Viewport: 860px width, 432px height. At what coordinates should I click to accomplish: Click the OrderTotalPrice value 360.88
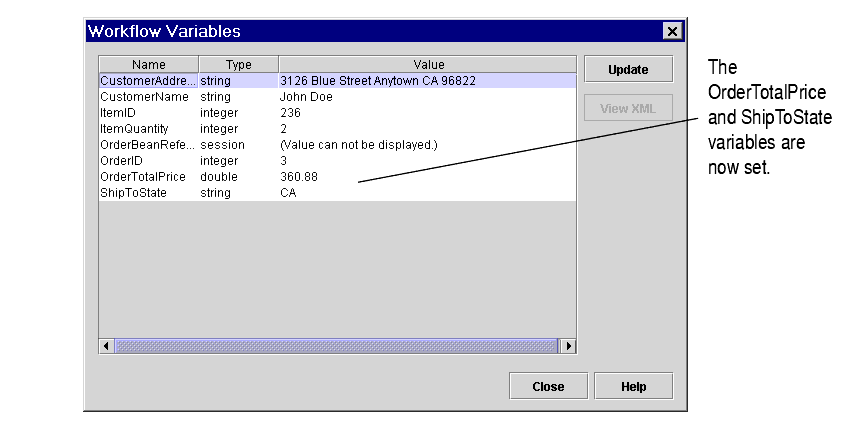299,177
